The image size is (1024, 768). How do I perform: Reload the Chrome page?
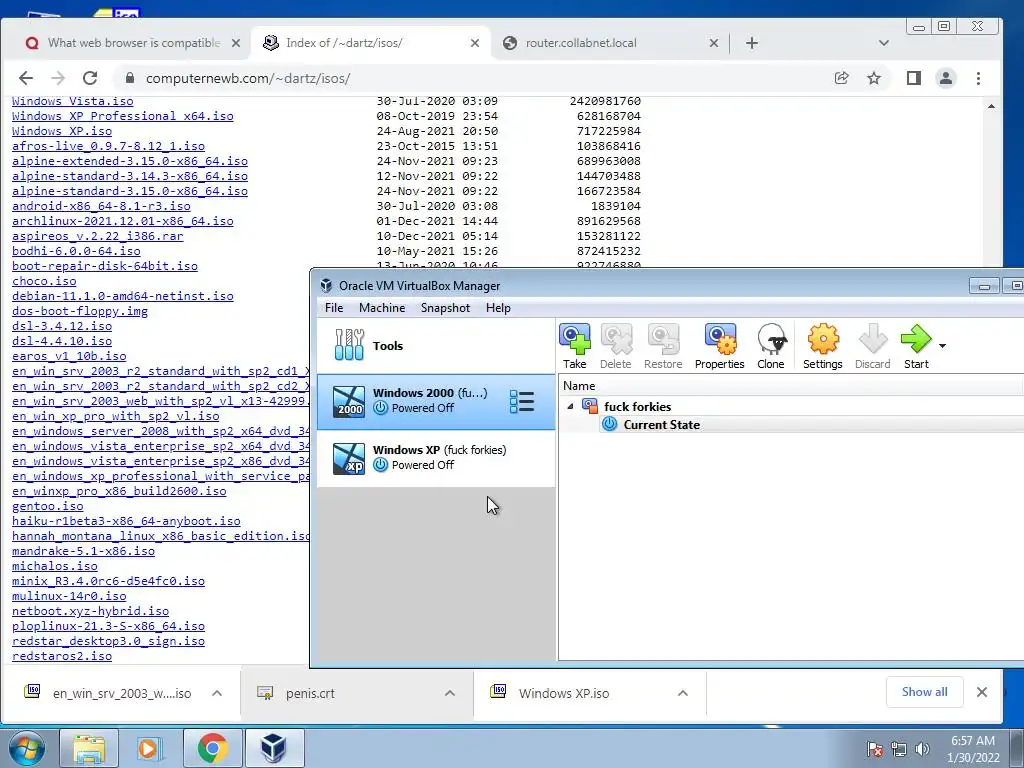tap(90, 78)
